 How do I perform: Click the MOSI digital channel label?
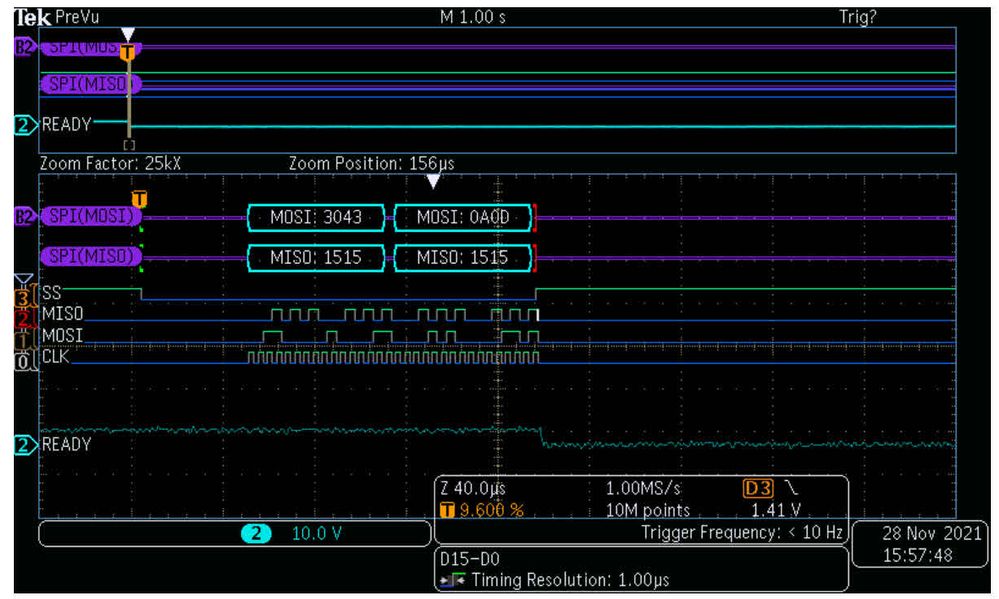point(62,335)
